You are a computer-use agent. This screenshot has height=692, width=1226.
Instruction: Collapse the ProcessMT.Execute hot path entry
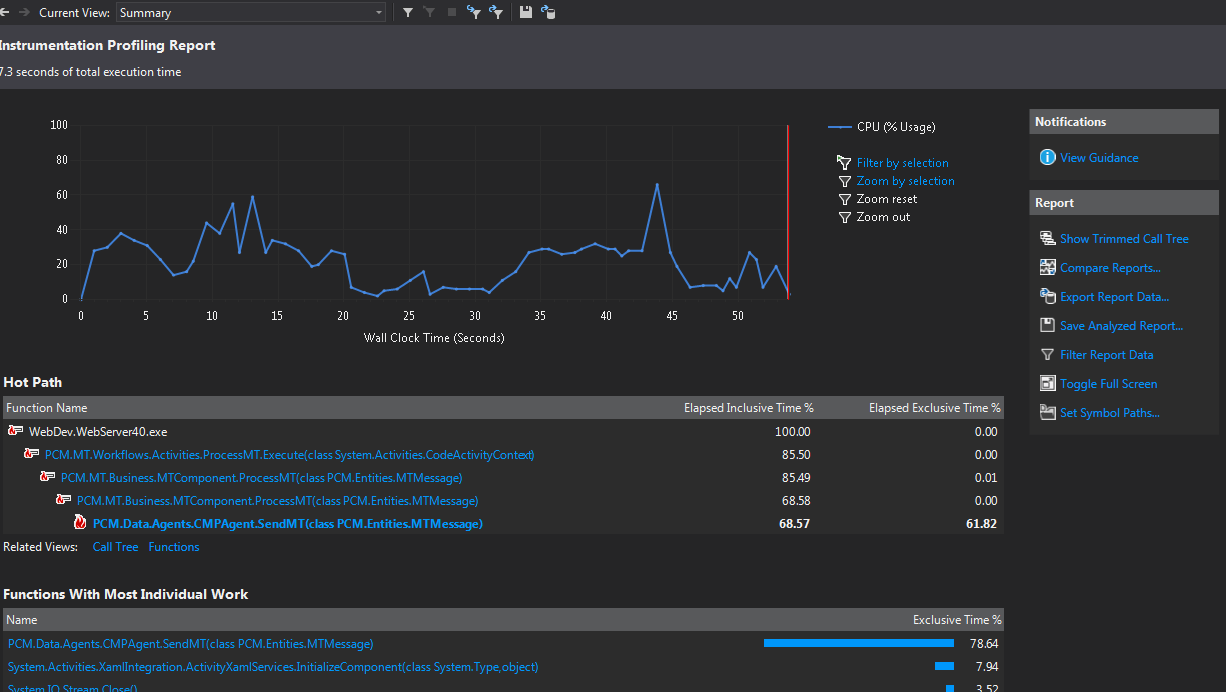tap(32, 454)
